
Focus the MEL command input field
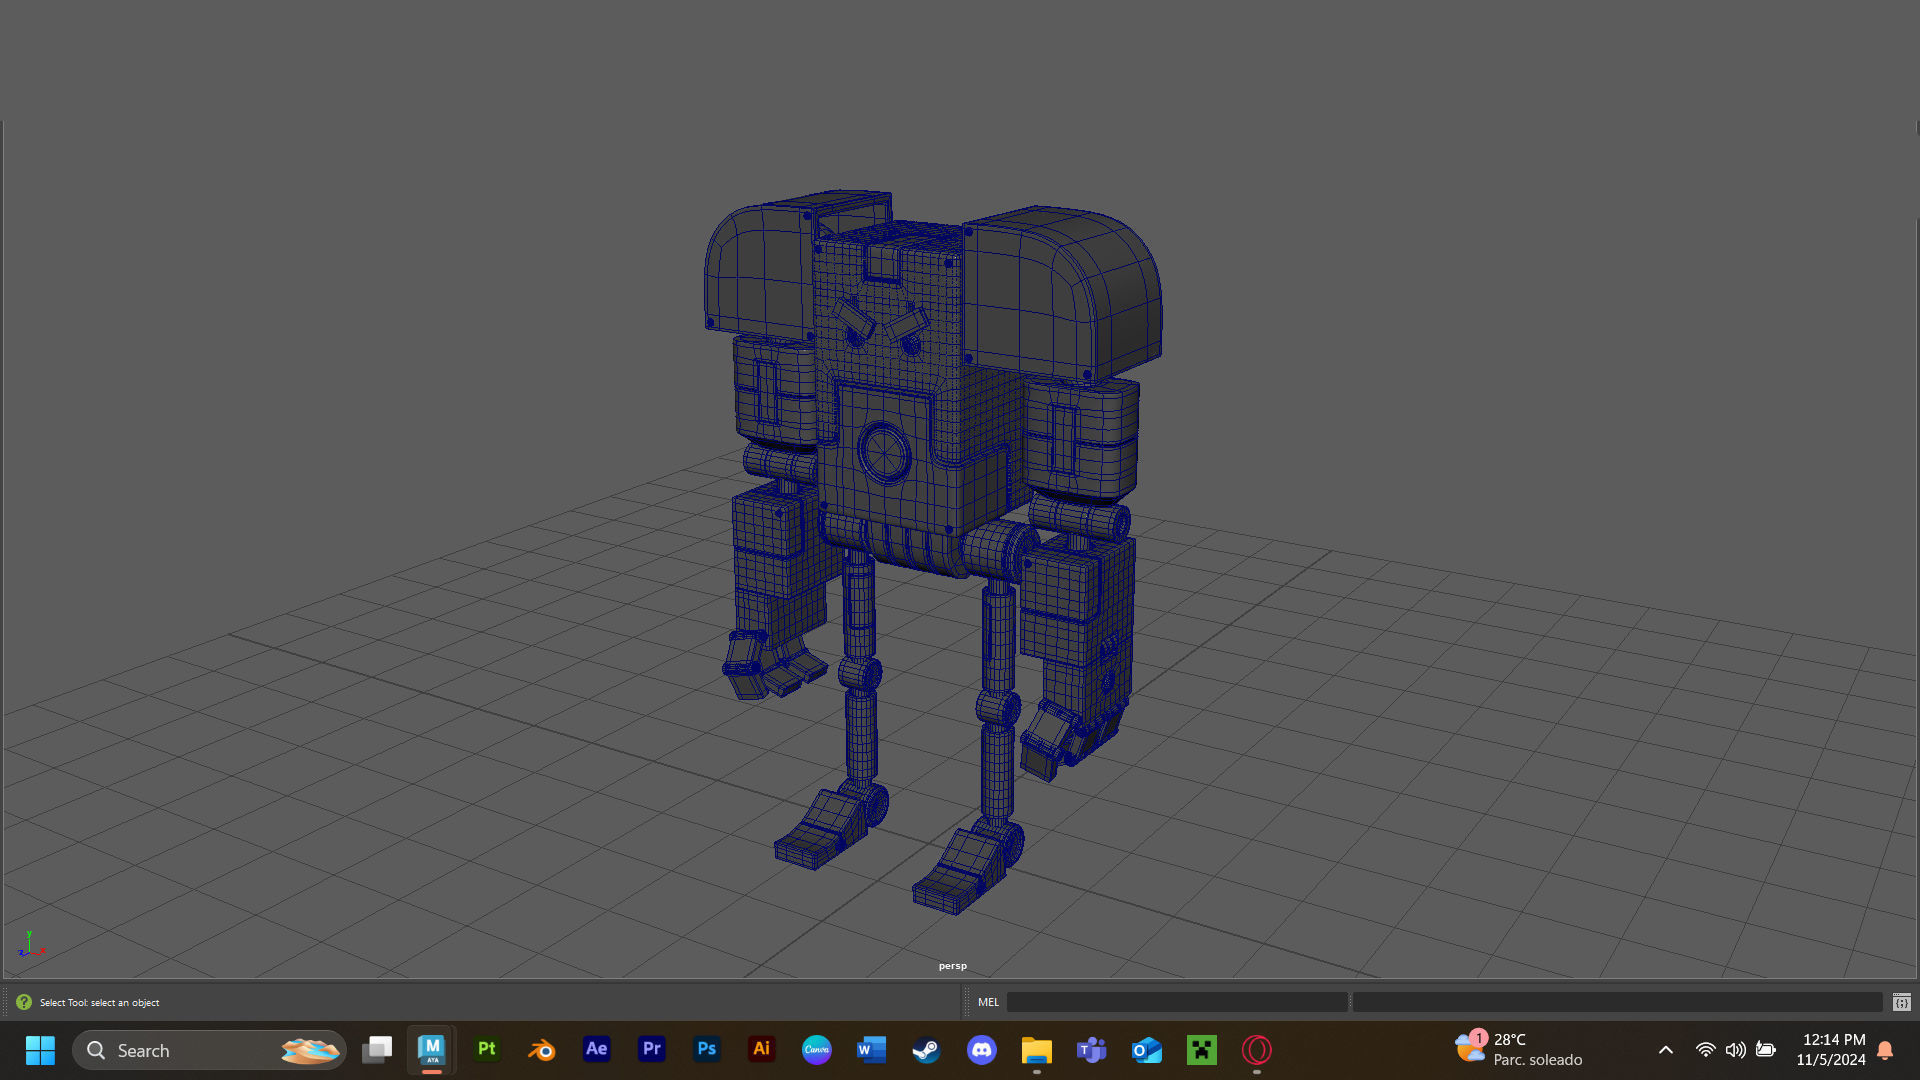(1177, 1002)
